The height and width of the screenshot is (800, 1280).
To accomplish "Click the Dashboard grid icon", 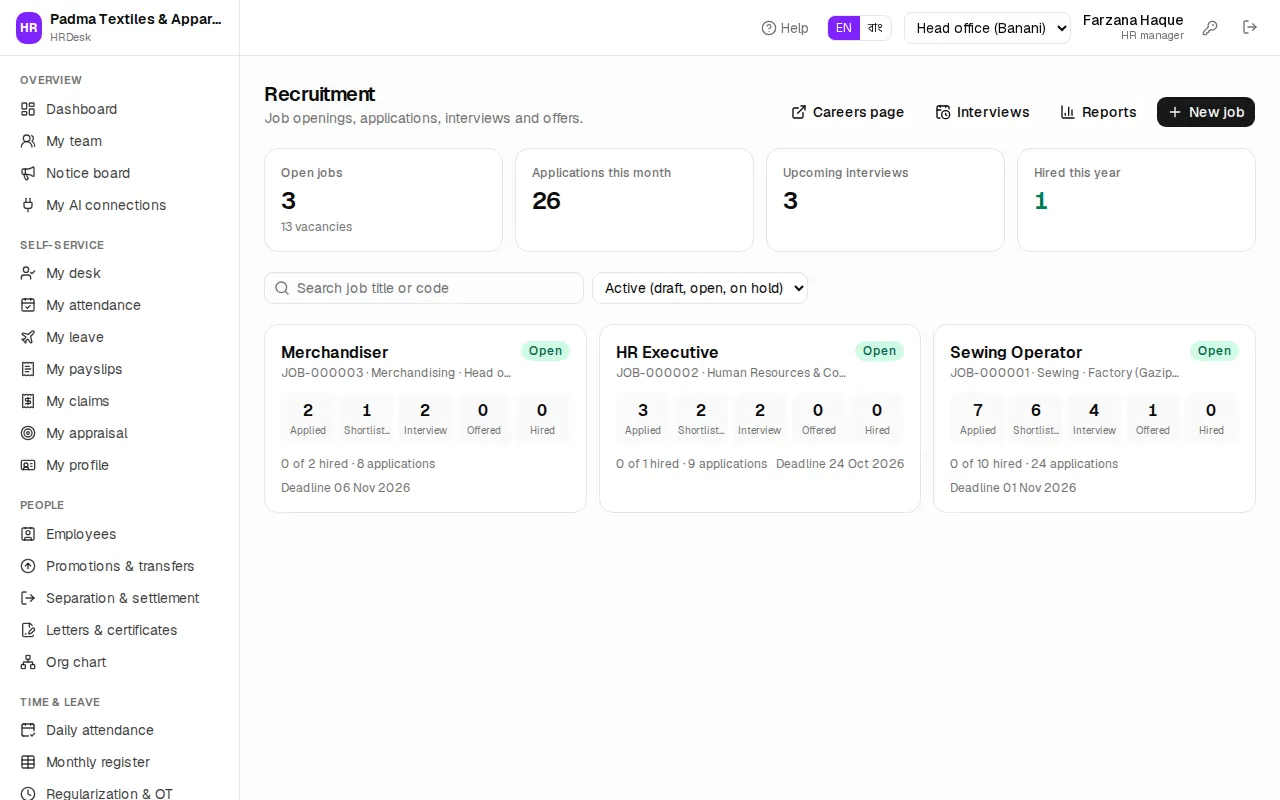I will 28,109.
